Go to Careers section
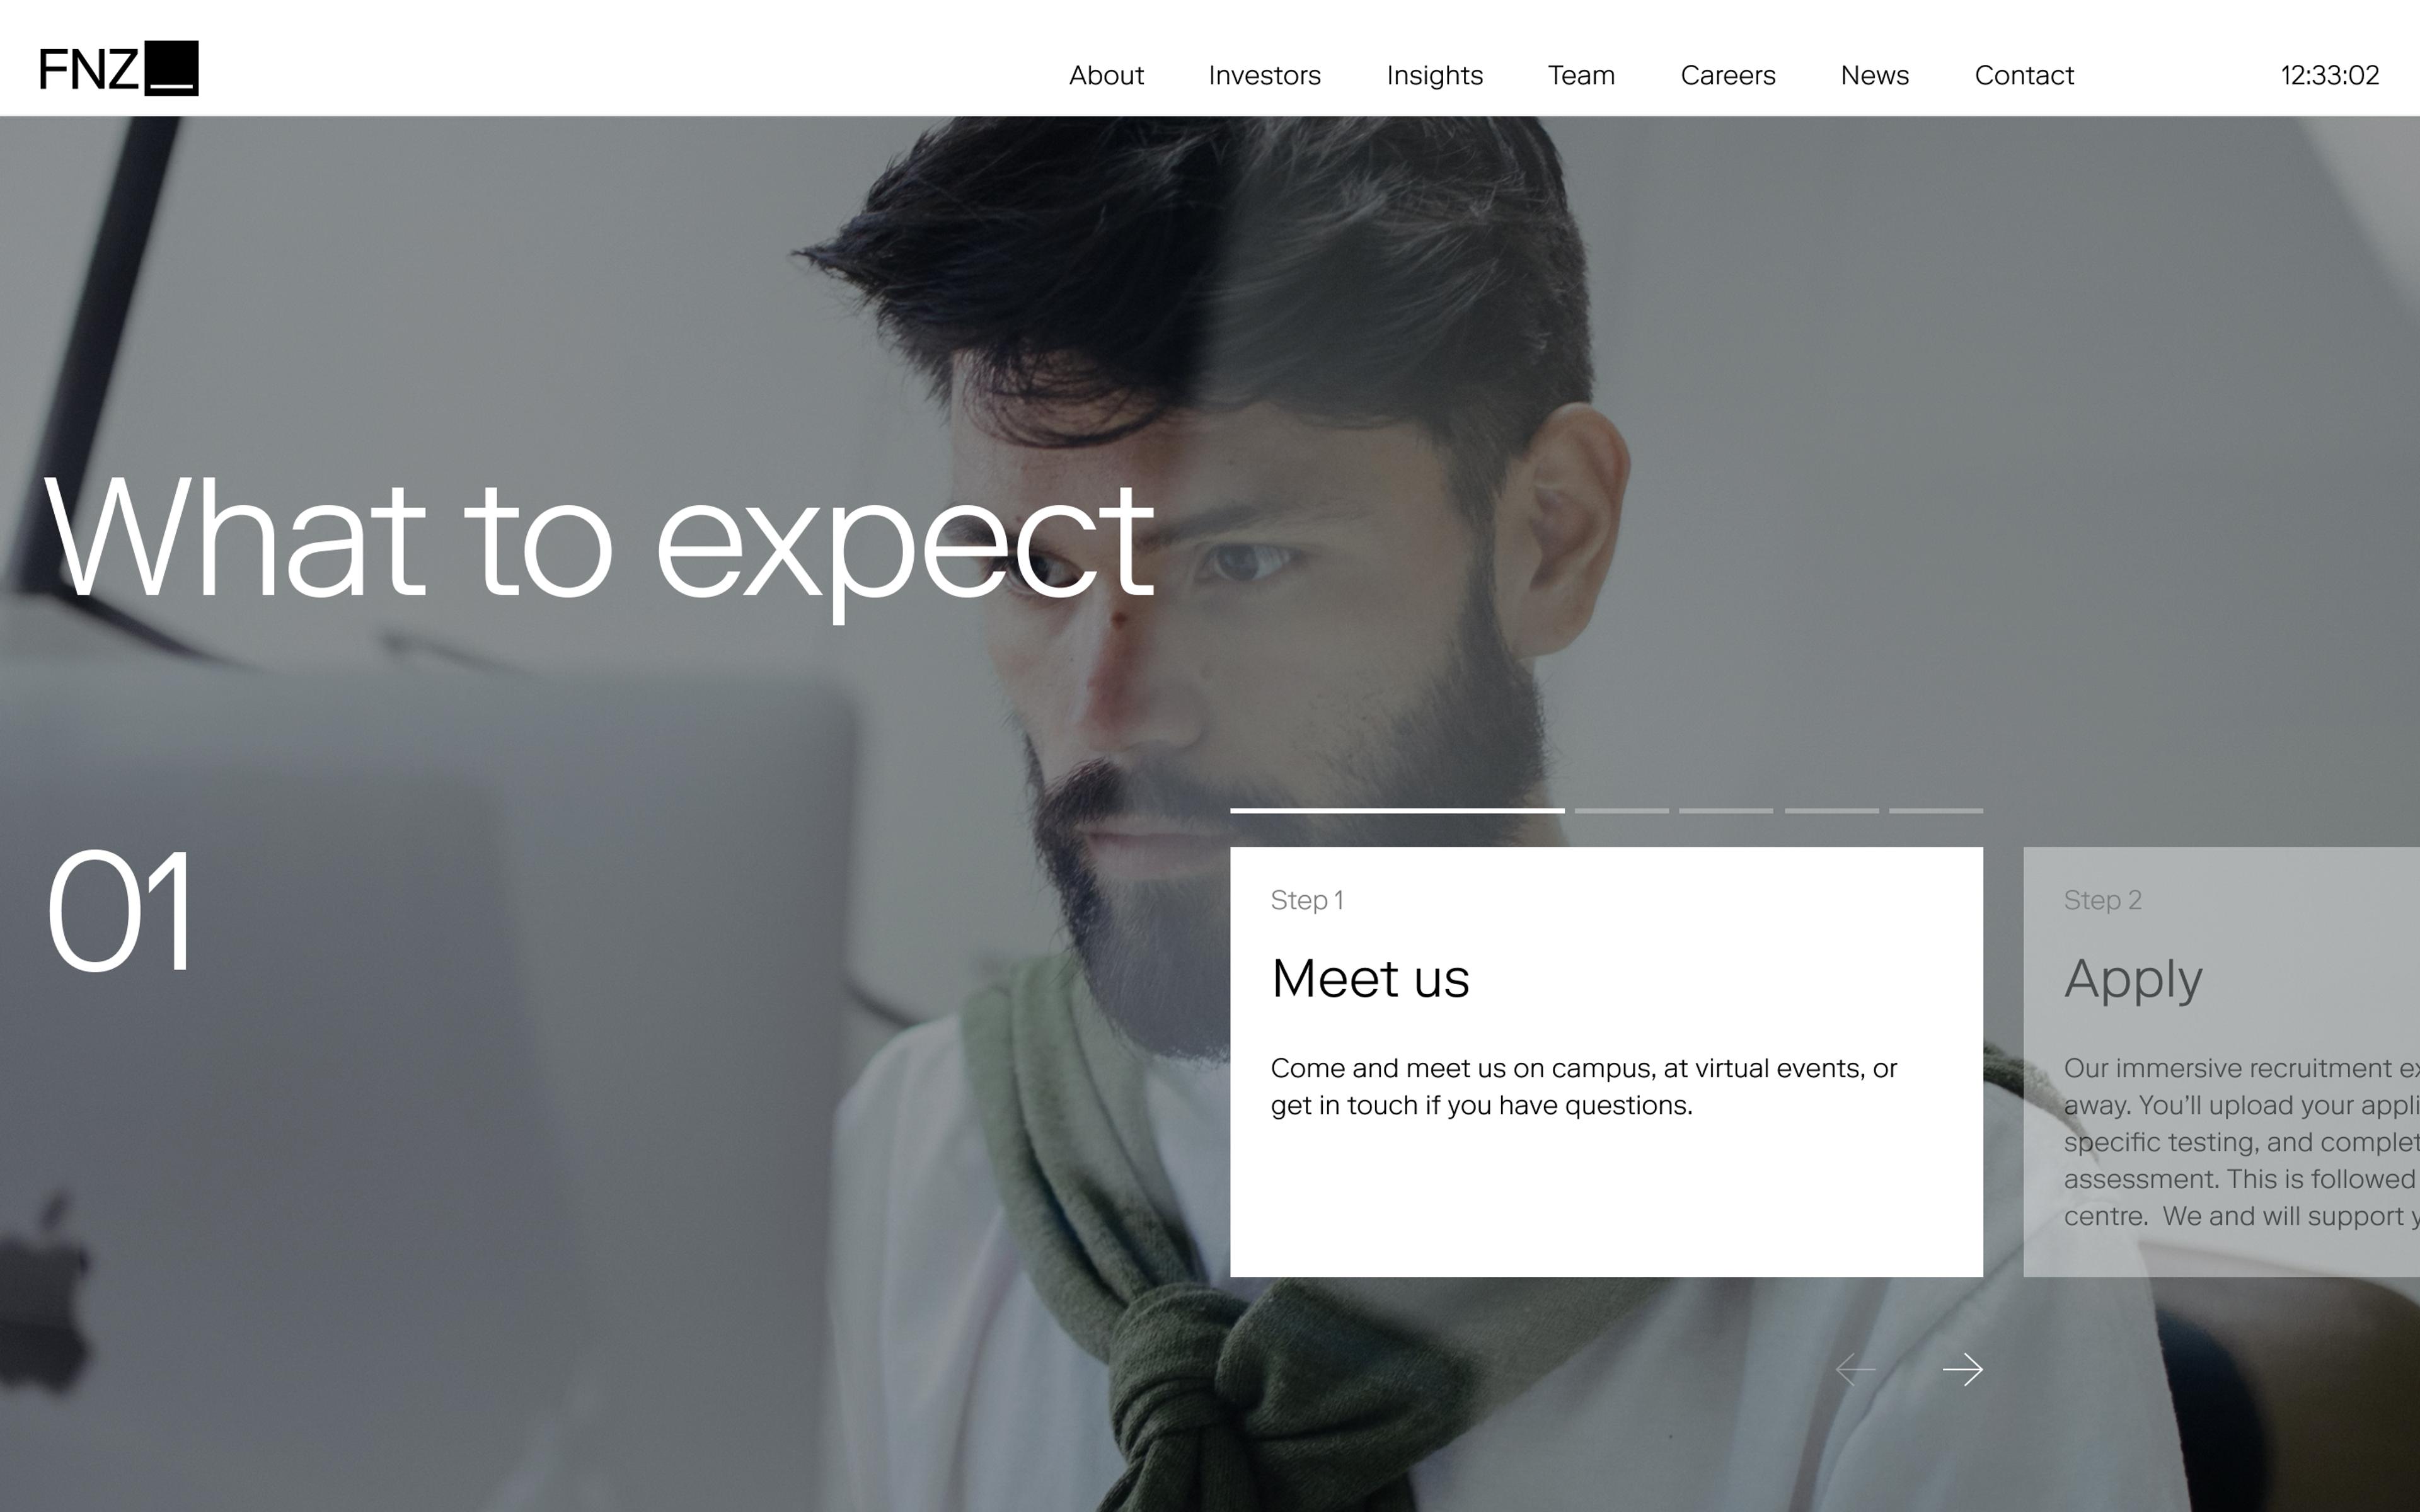 pyautogui.click(x=1728, y=75)
